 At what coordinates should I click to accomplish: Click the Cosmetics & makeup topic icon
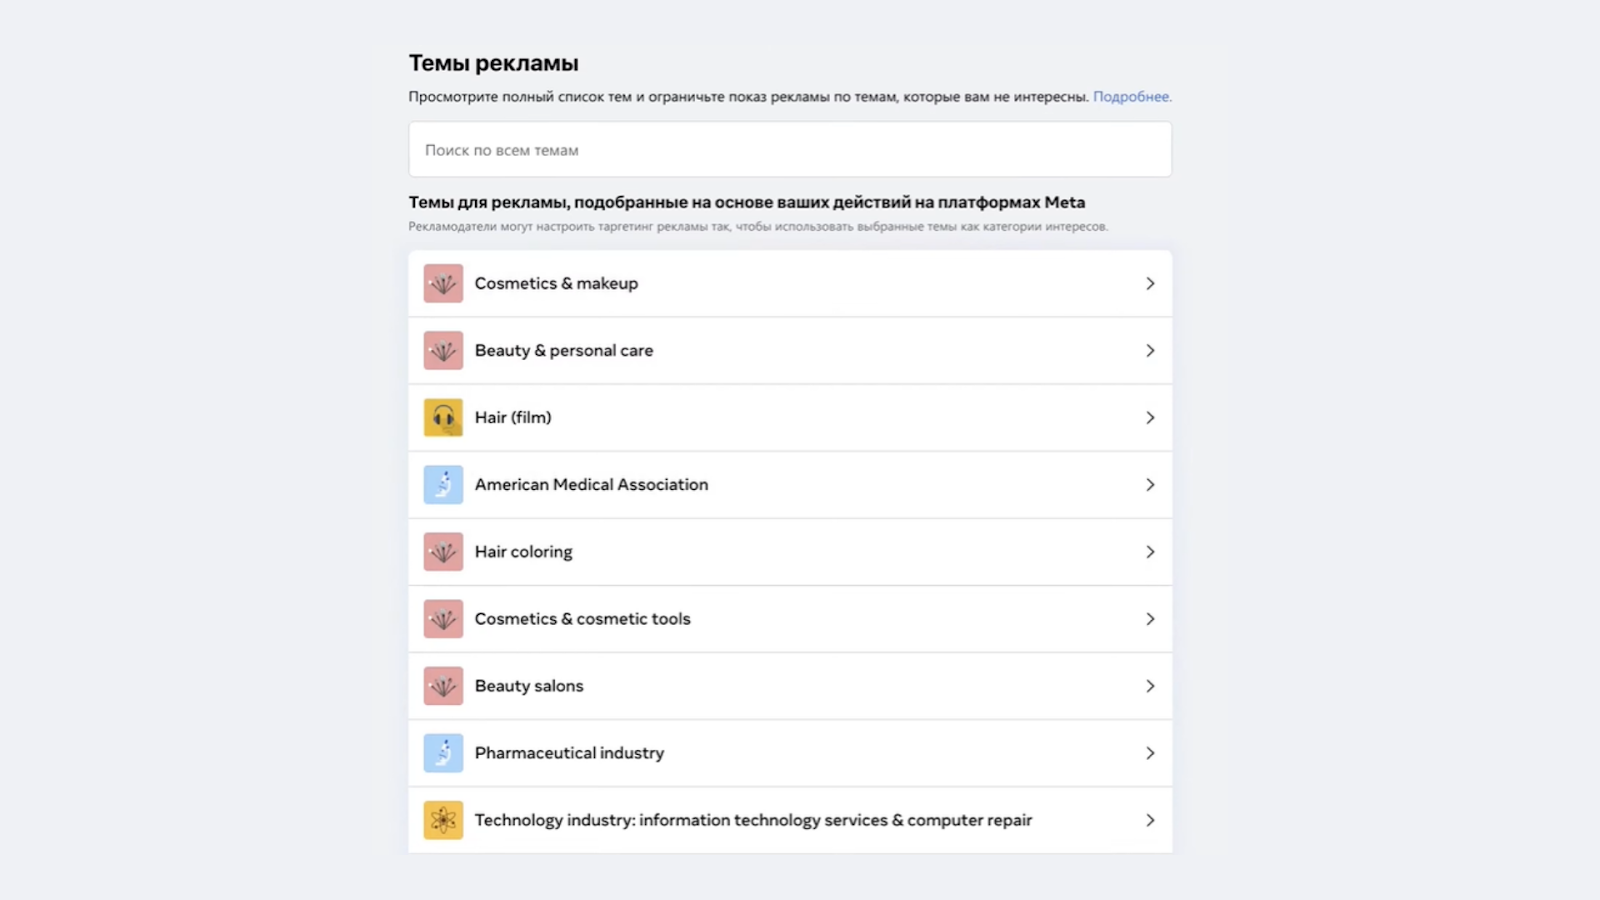[x=443, y=284]
